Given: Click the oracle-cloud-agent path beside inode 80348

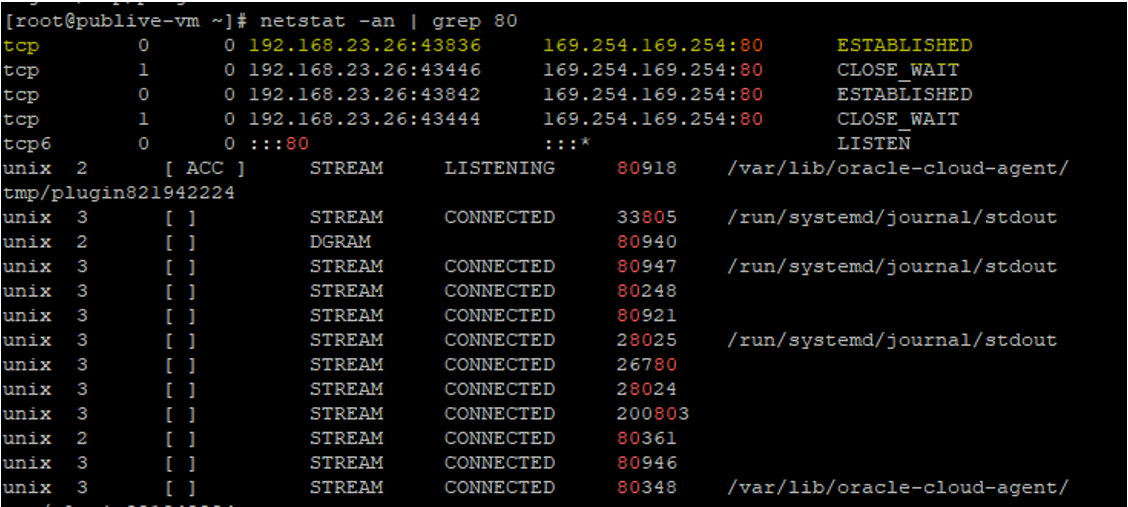Looking at the screenshot, I should pyautogui.click(x=898, y=487).
